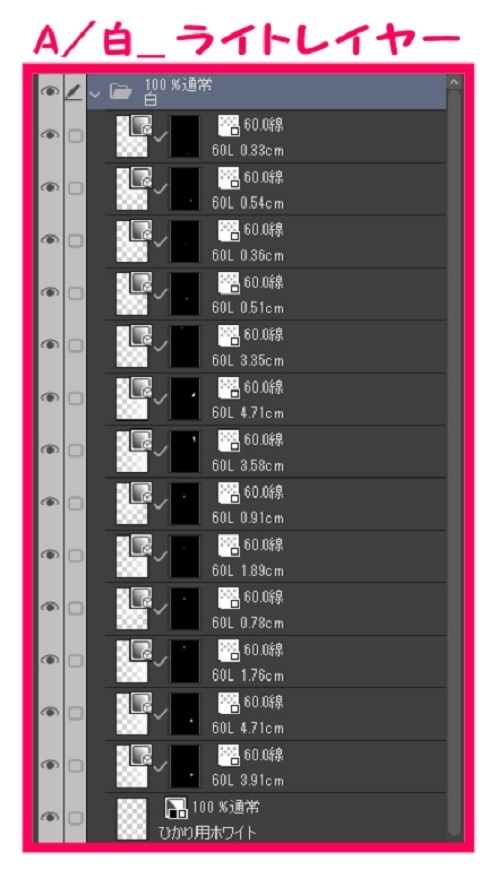Tick the lock checkbox for 60L 3.35cm layer
This screenshot has width=500, height=878.
coord(75,346)
